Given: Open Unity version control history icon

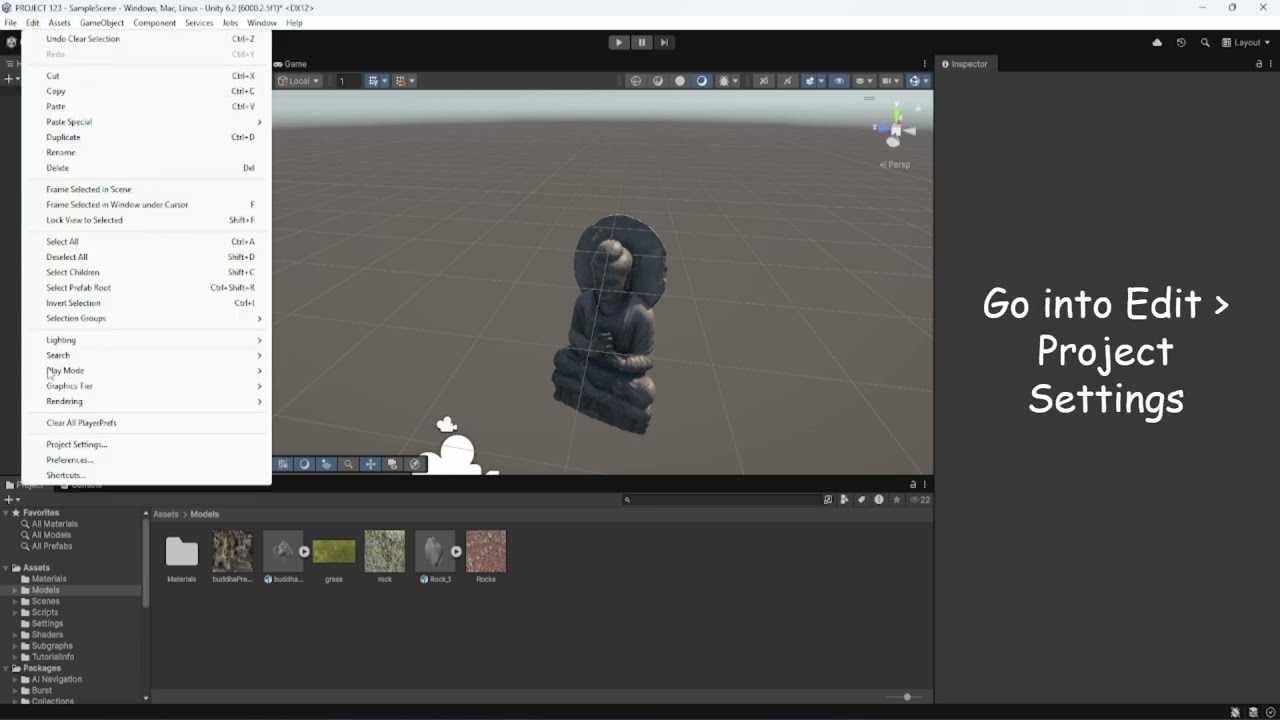Looking at the screenshot, I should click(x=1181, y=43).
